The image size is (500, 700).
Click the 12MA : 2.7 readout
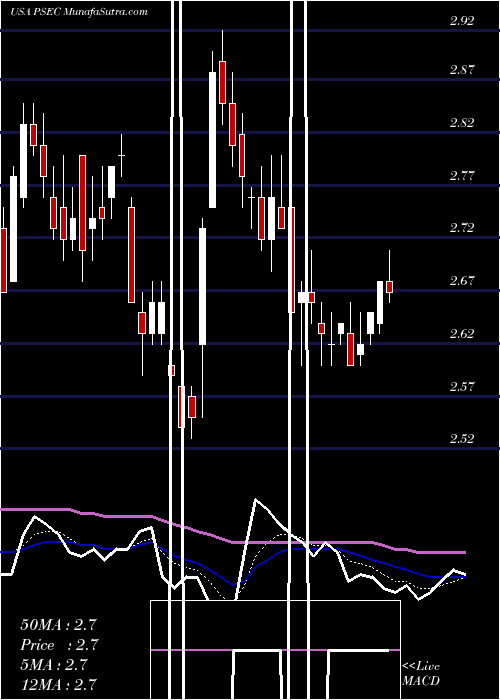coord(58,684)
